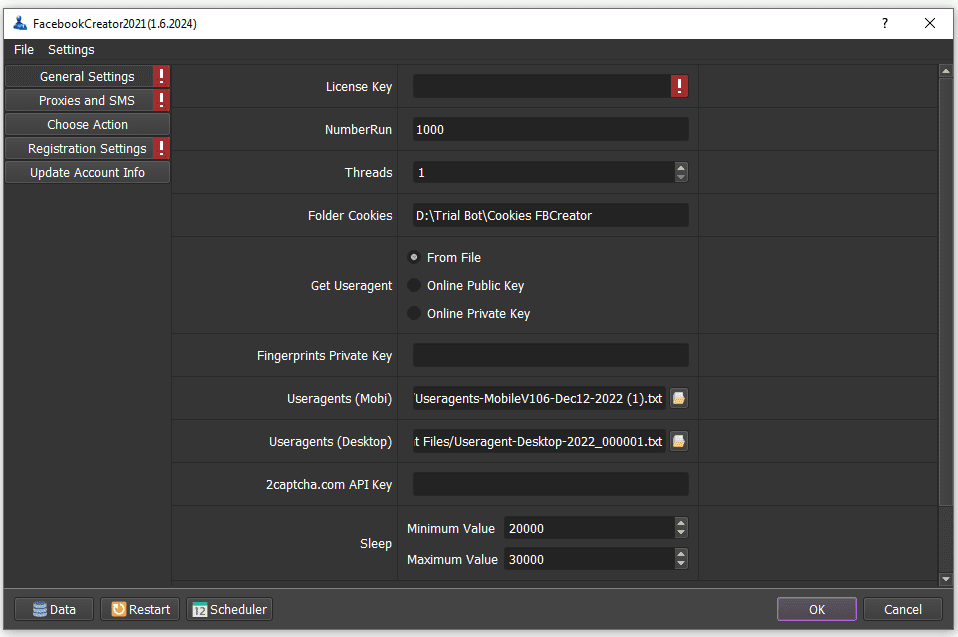
Task: Decrease the Threads value
Action: pyautogui.click(x=681, y=177)
